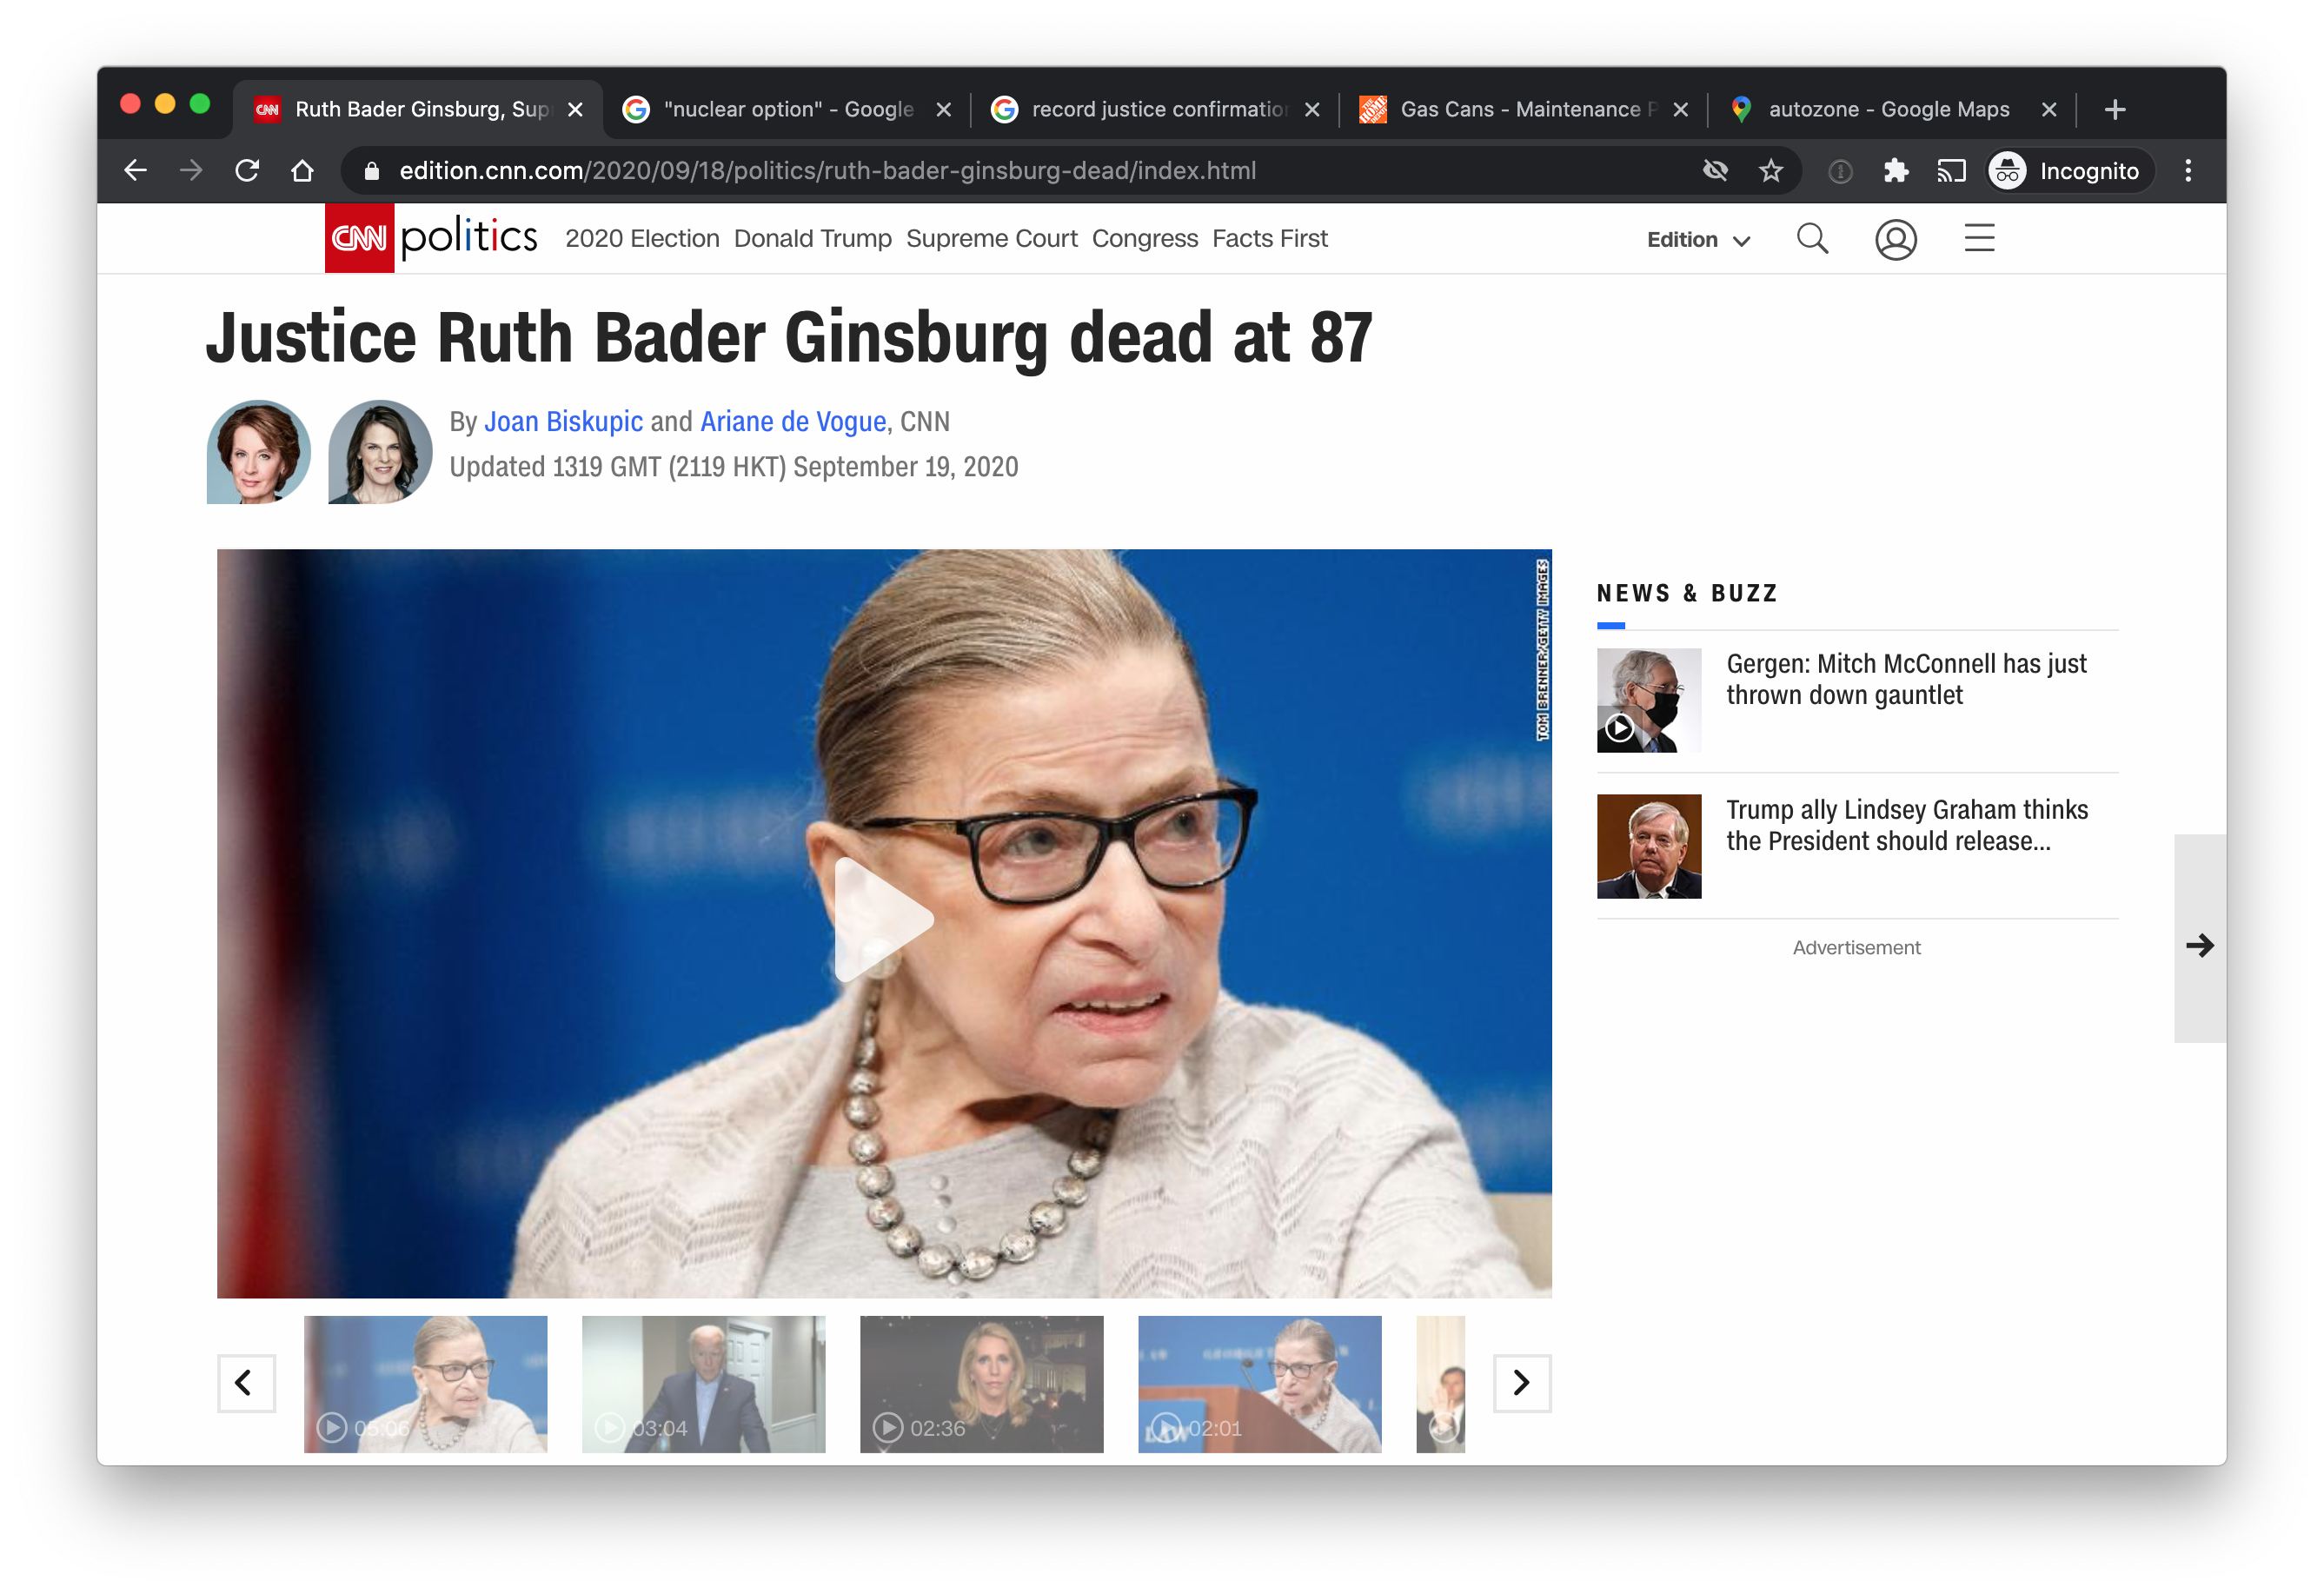Switch to the Gas Cans Home Depot tab
The image size is (2324, 1594).
[1523, 109]
